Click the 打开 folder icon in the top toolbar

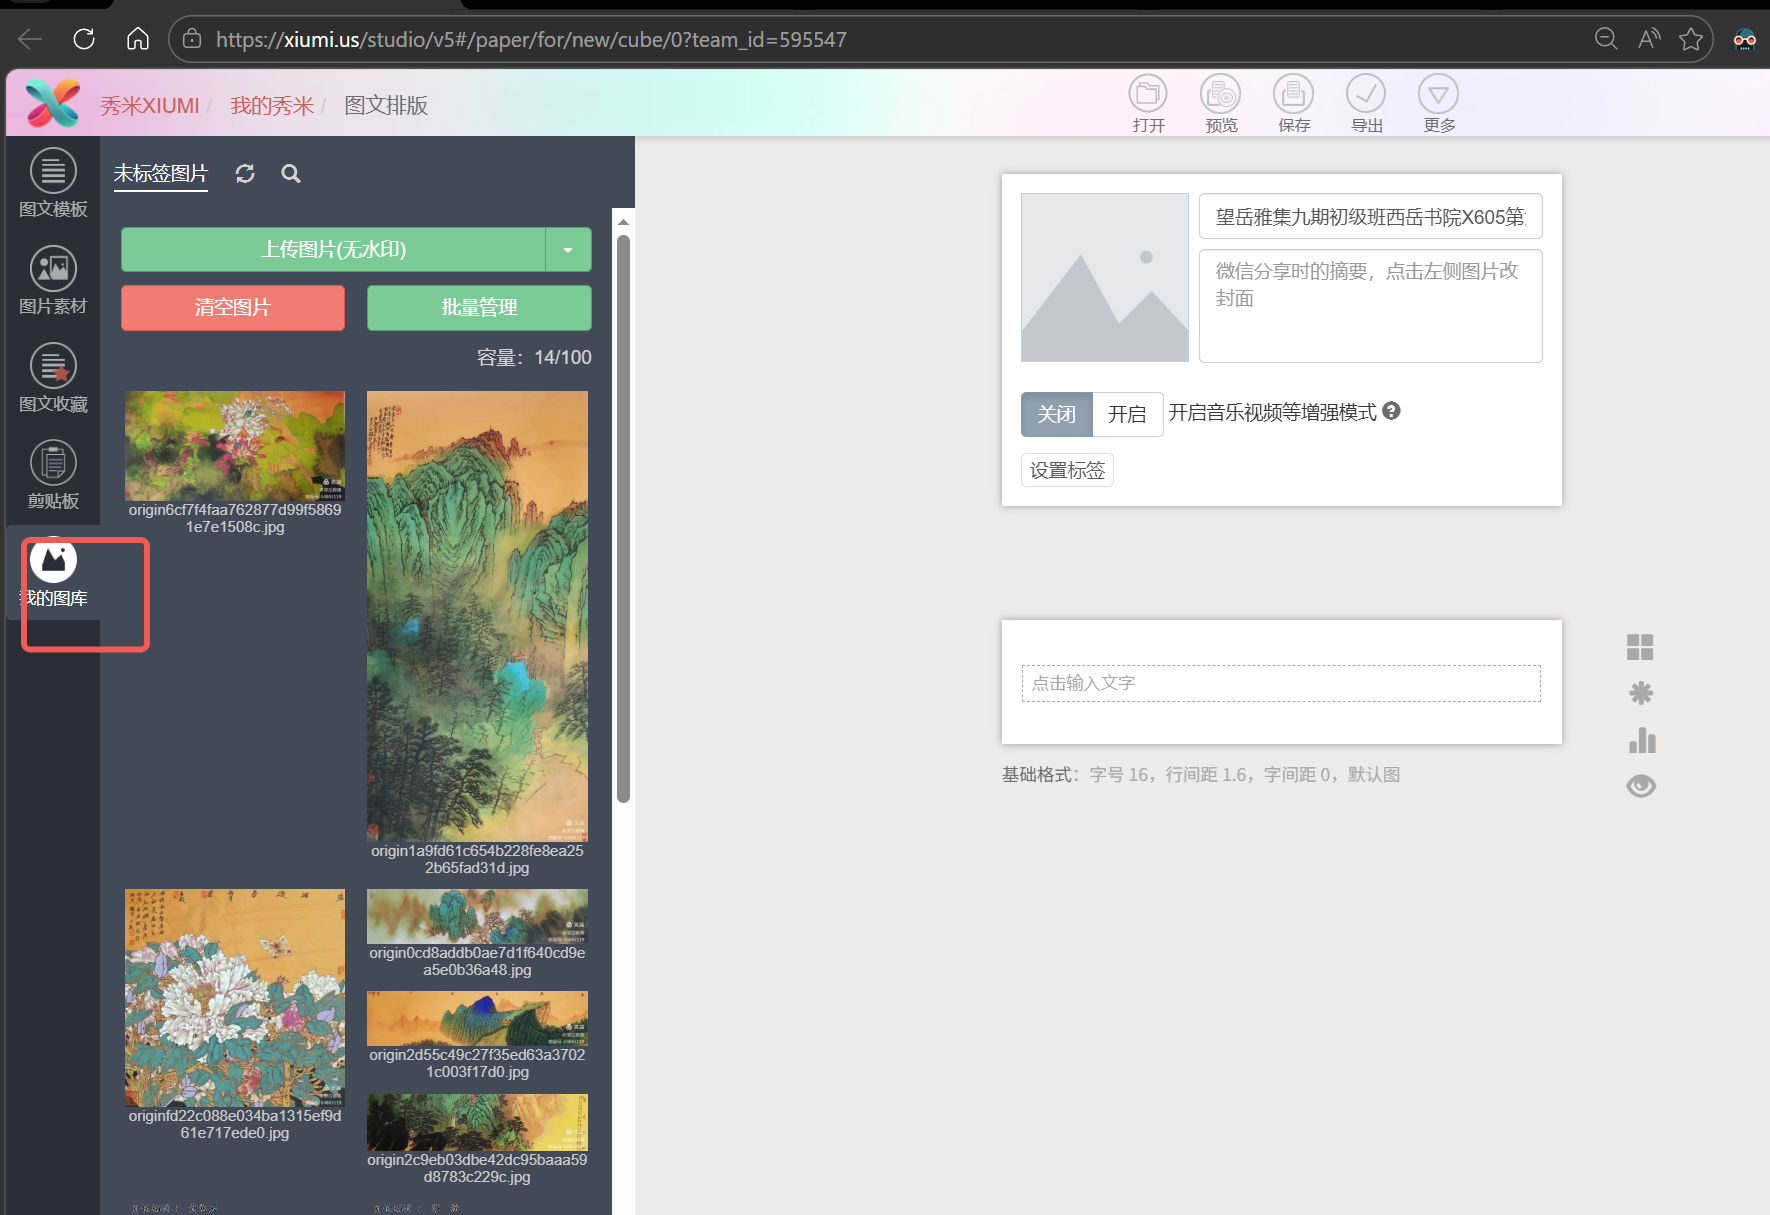pos(1148,94)
